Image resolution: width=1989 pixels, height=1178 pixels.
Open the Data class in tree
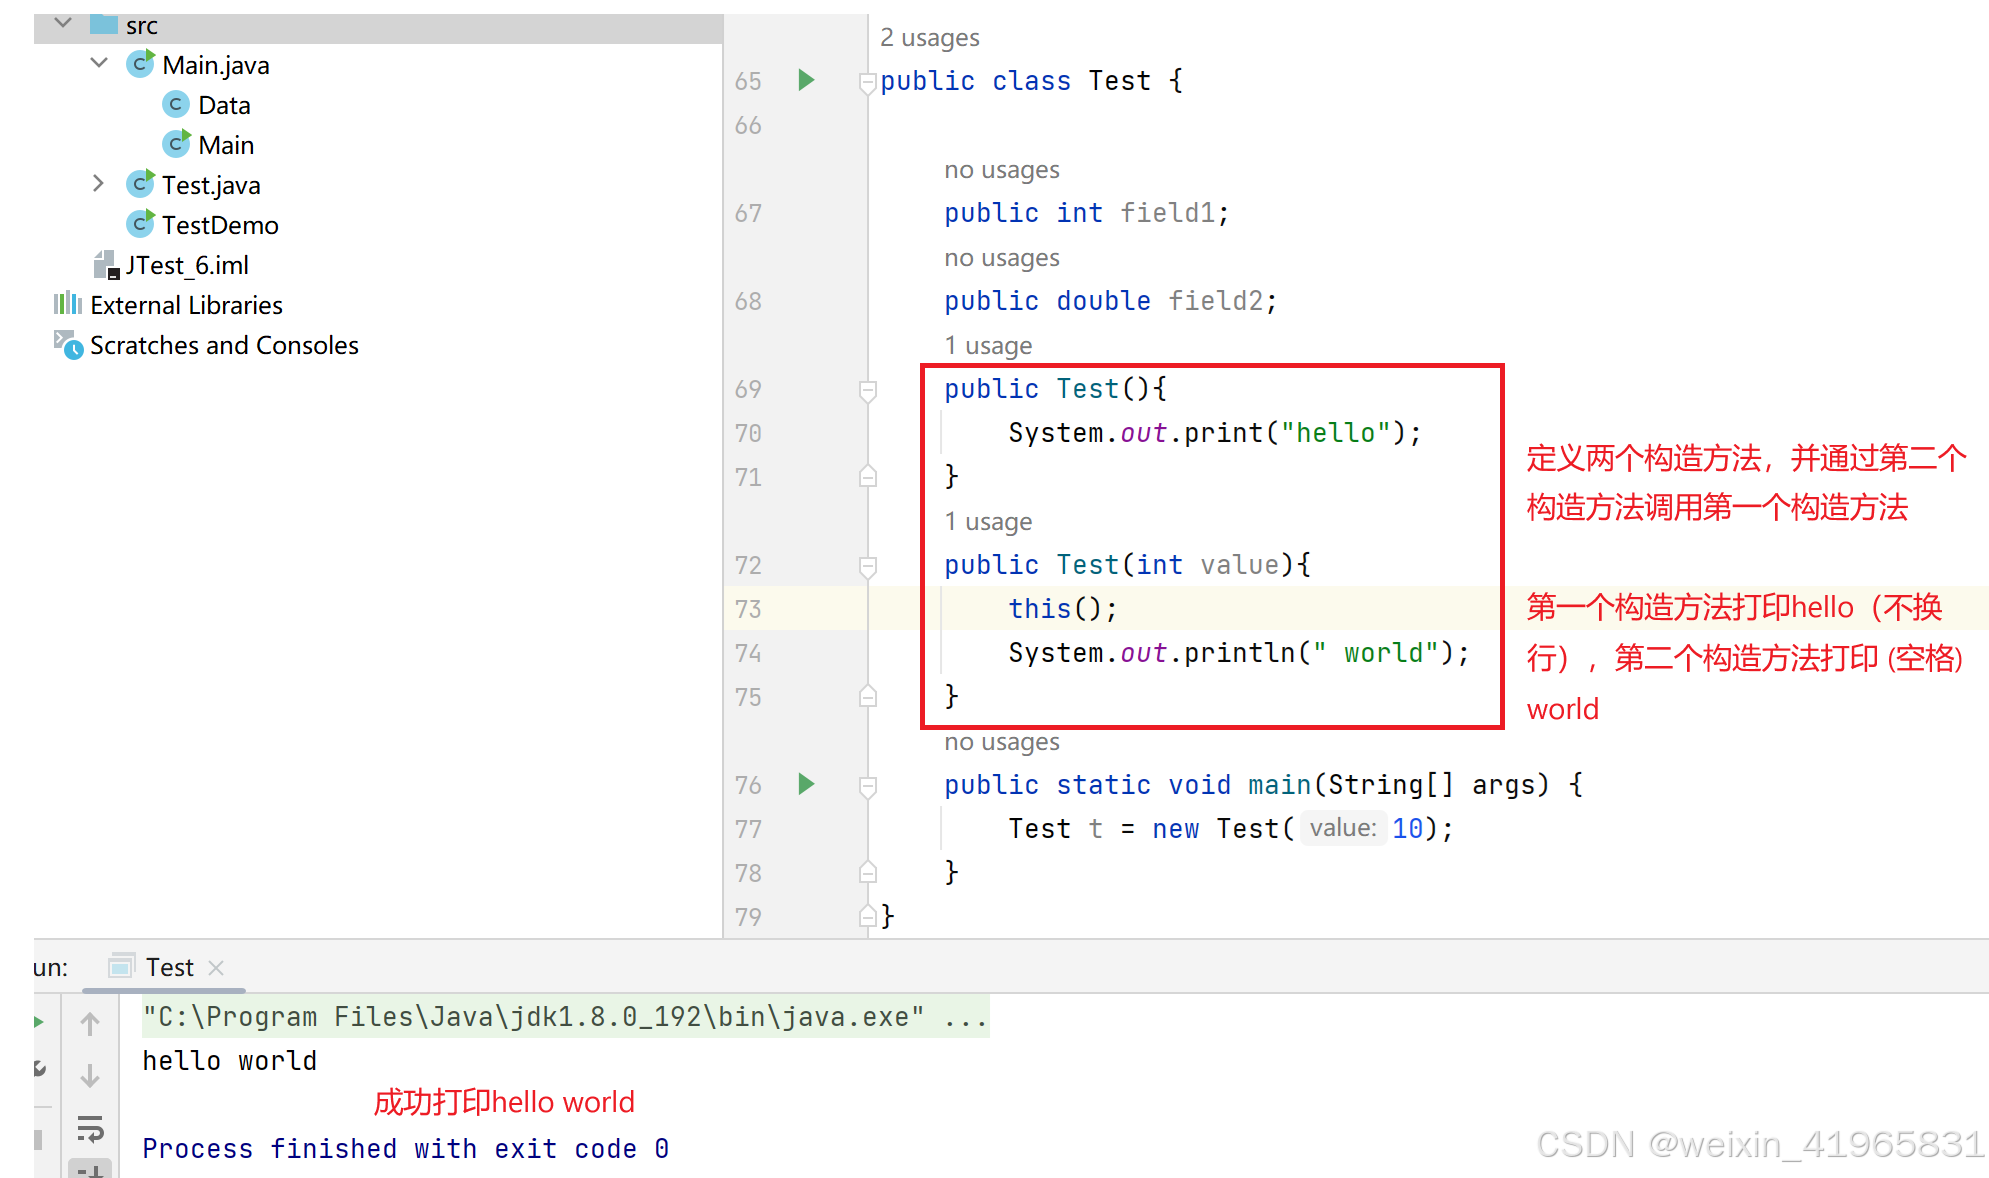tap(224, 105)
